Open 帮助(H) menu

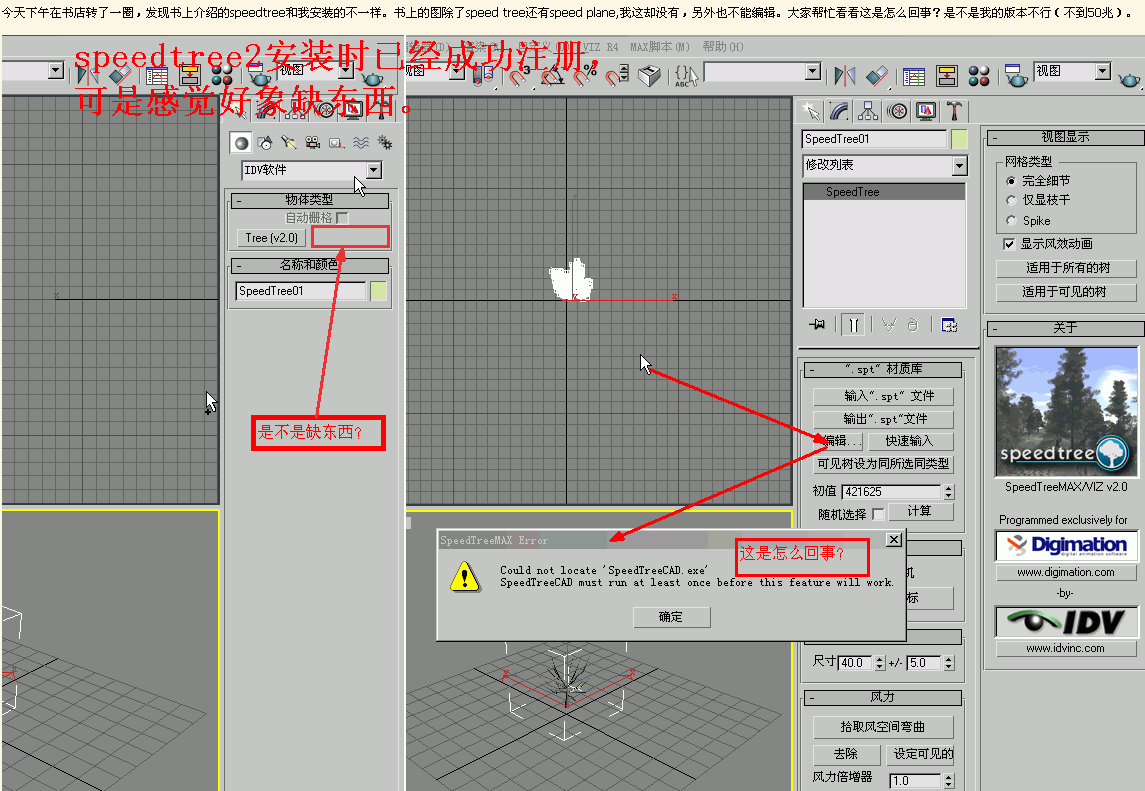coord(723,47)
